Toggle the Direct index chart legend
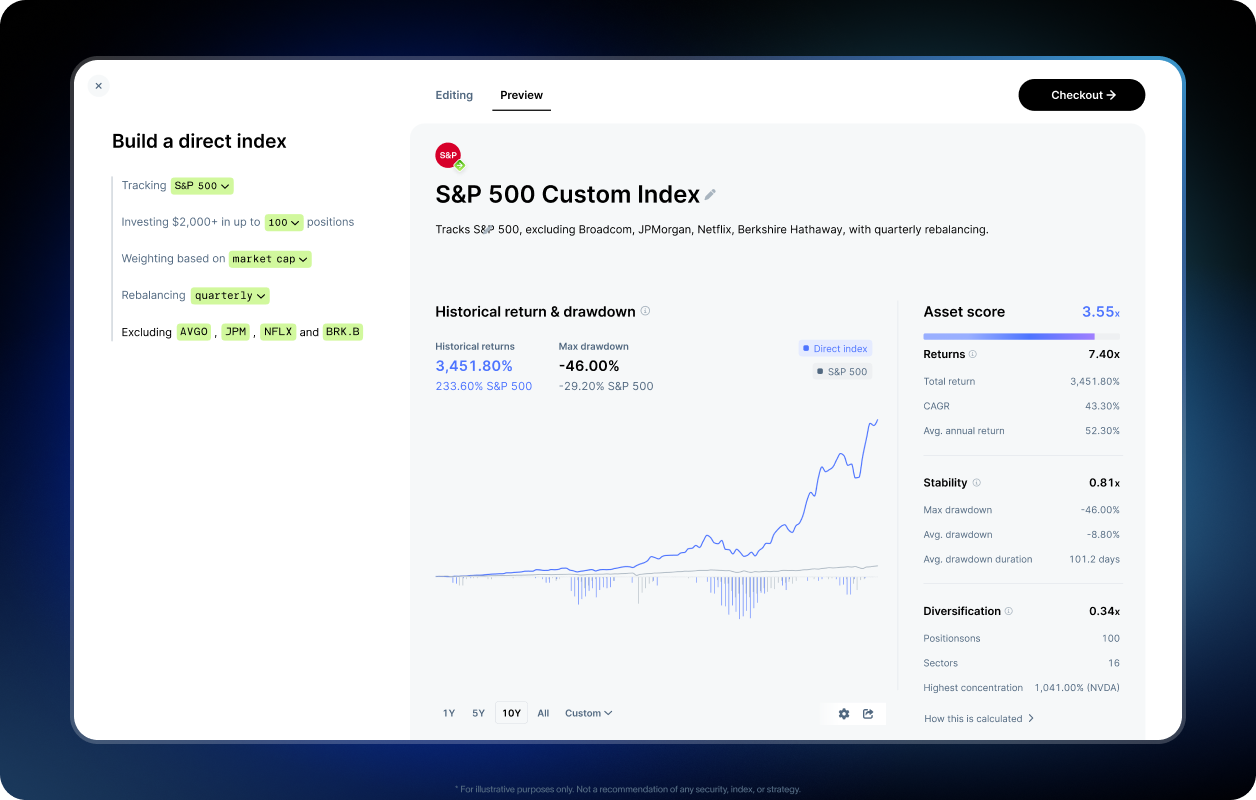The width and height of the screenshot is (1256, 800). tap(835, 349)
